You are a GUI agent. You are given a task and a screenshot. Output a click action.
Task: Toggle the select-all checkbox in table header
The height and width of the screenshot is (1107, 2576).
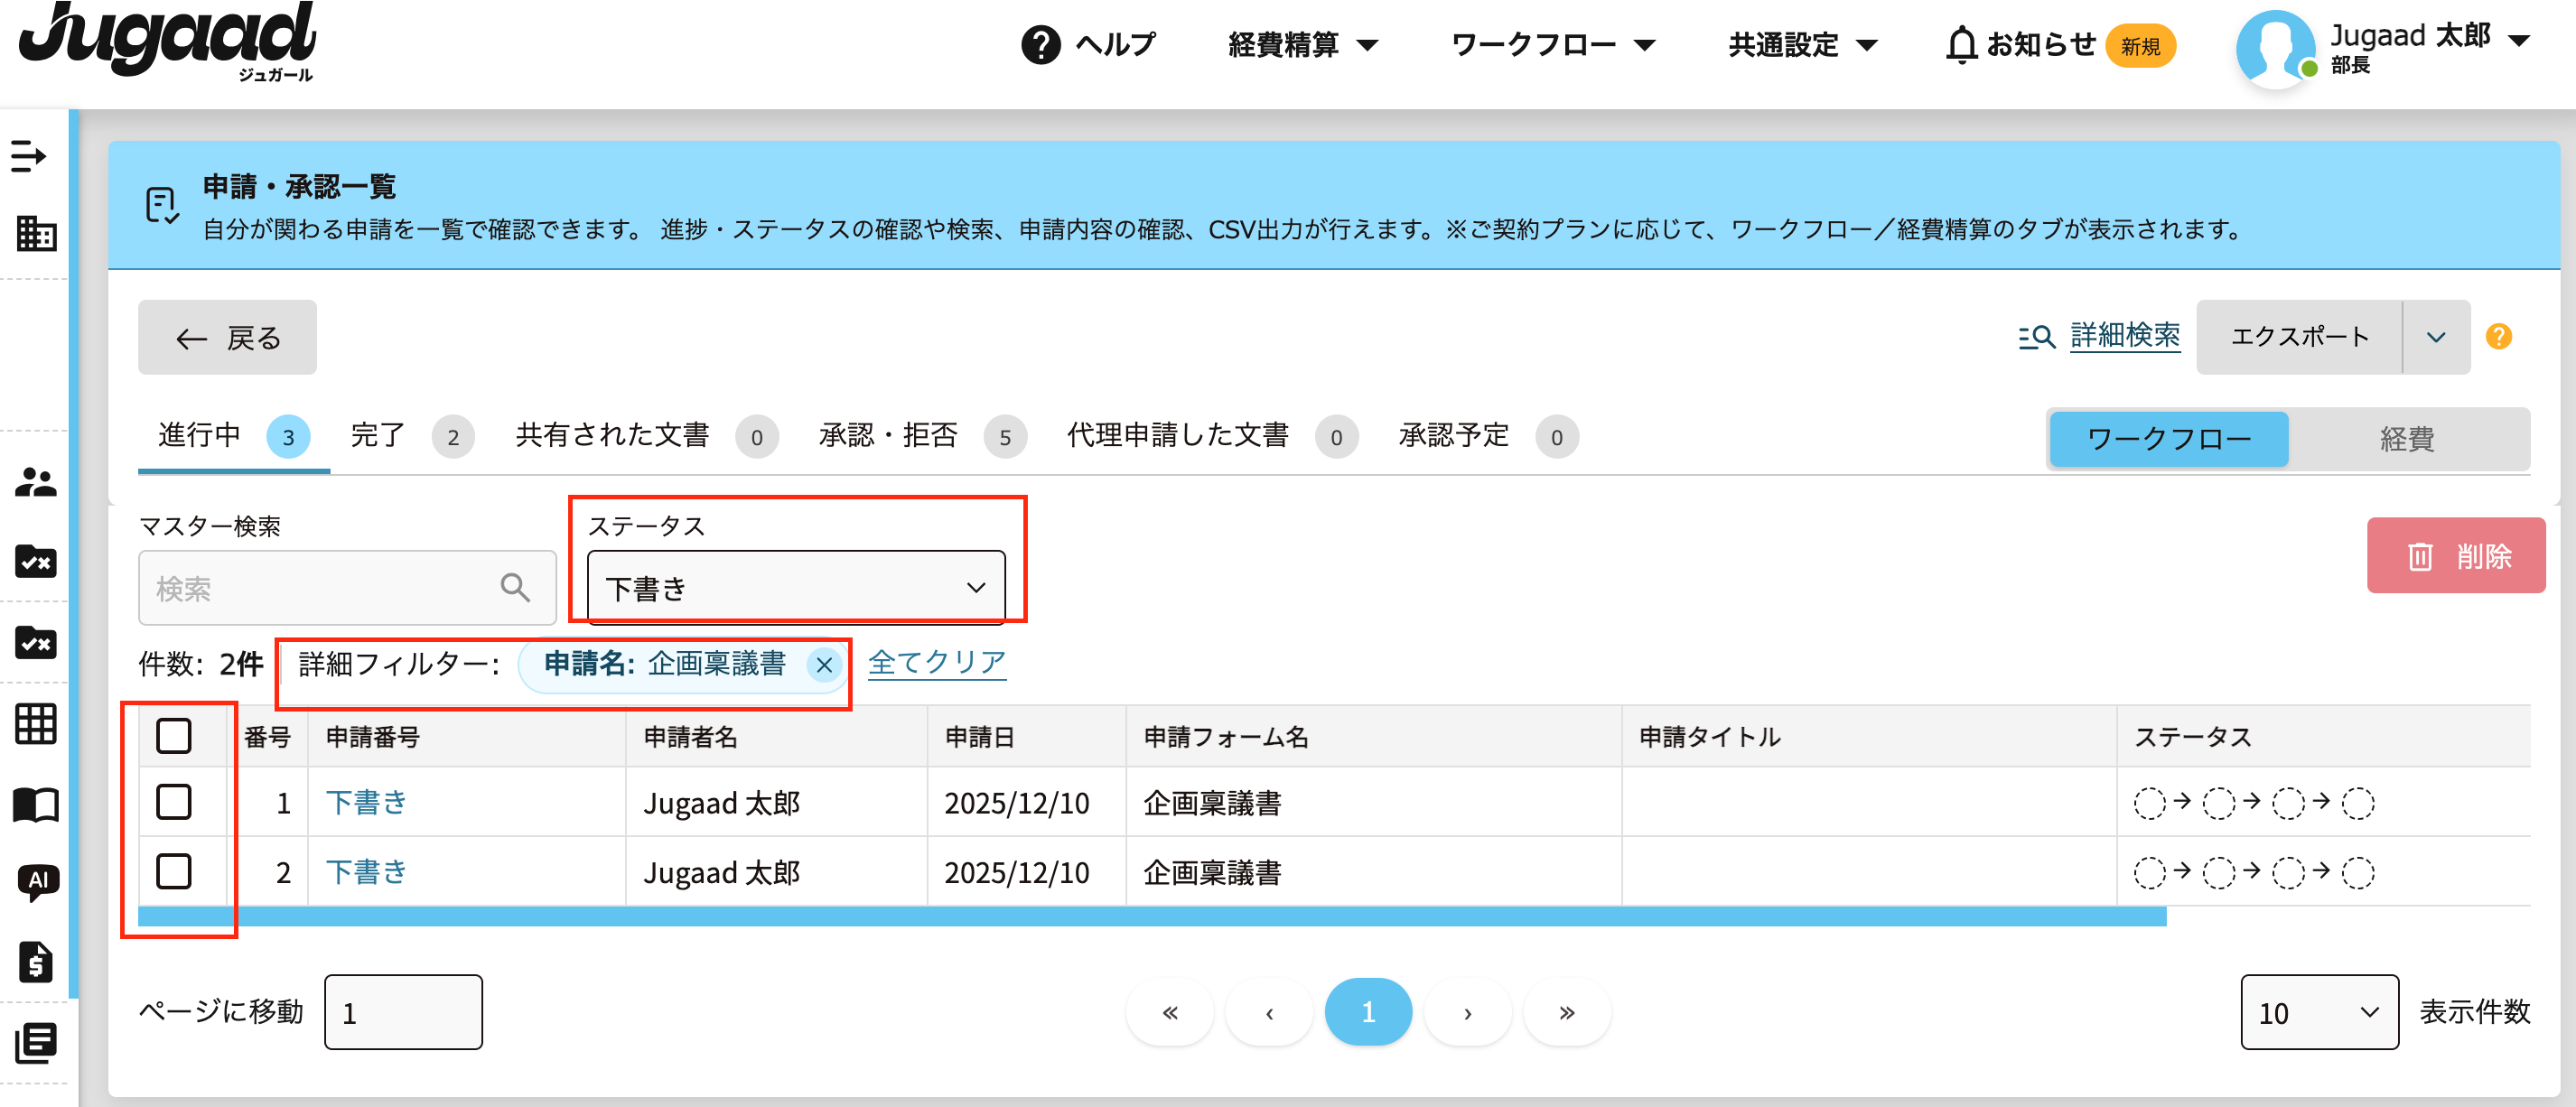174,736
